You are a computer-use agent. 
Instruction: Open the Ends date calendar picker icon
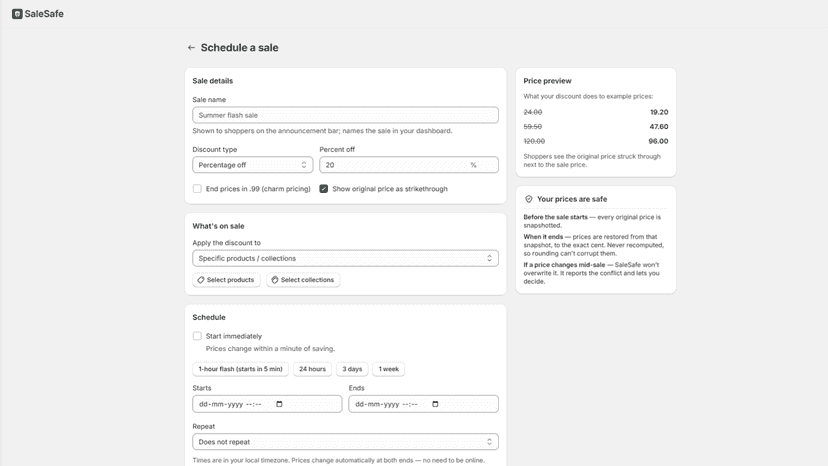point(435,404)
